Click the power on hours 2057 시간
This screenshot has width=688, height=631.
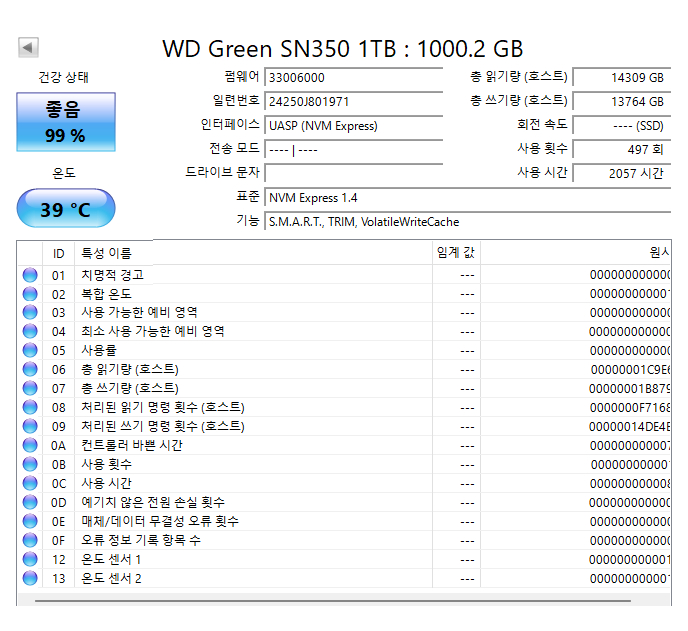tap(622, 173)
